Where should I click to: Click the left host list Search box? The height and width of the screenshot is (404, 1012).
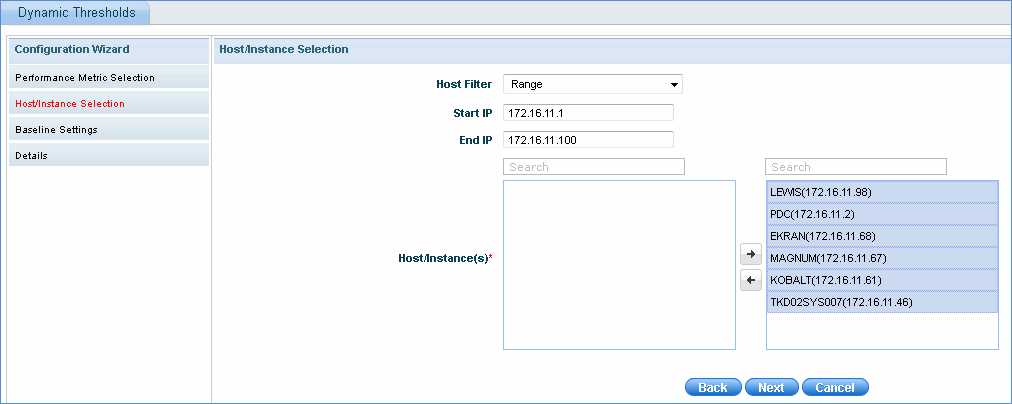pyautogui.click(x=594, y=167)
